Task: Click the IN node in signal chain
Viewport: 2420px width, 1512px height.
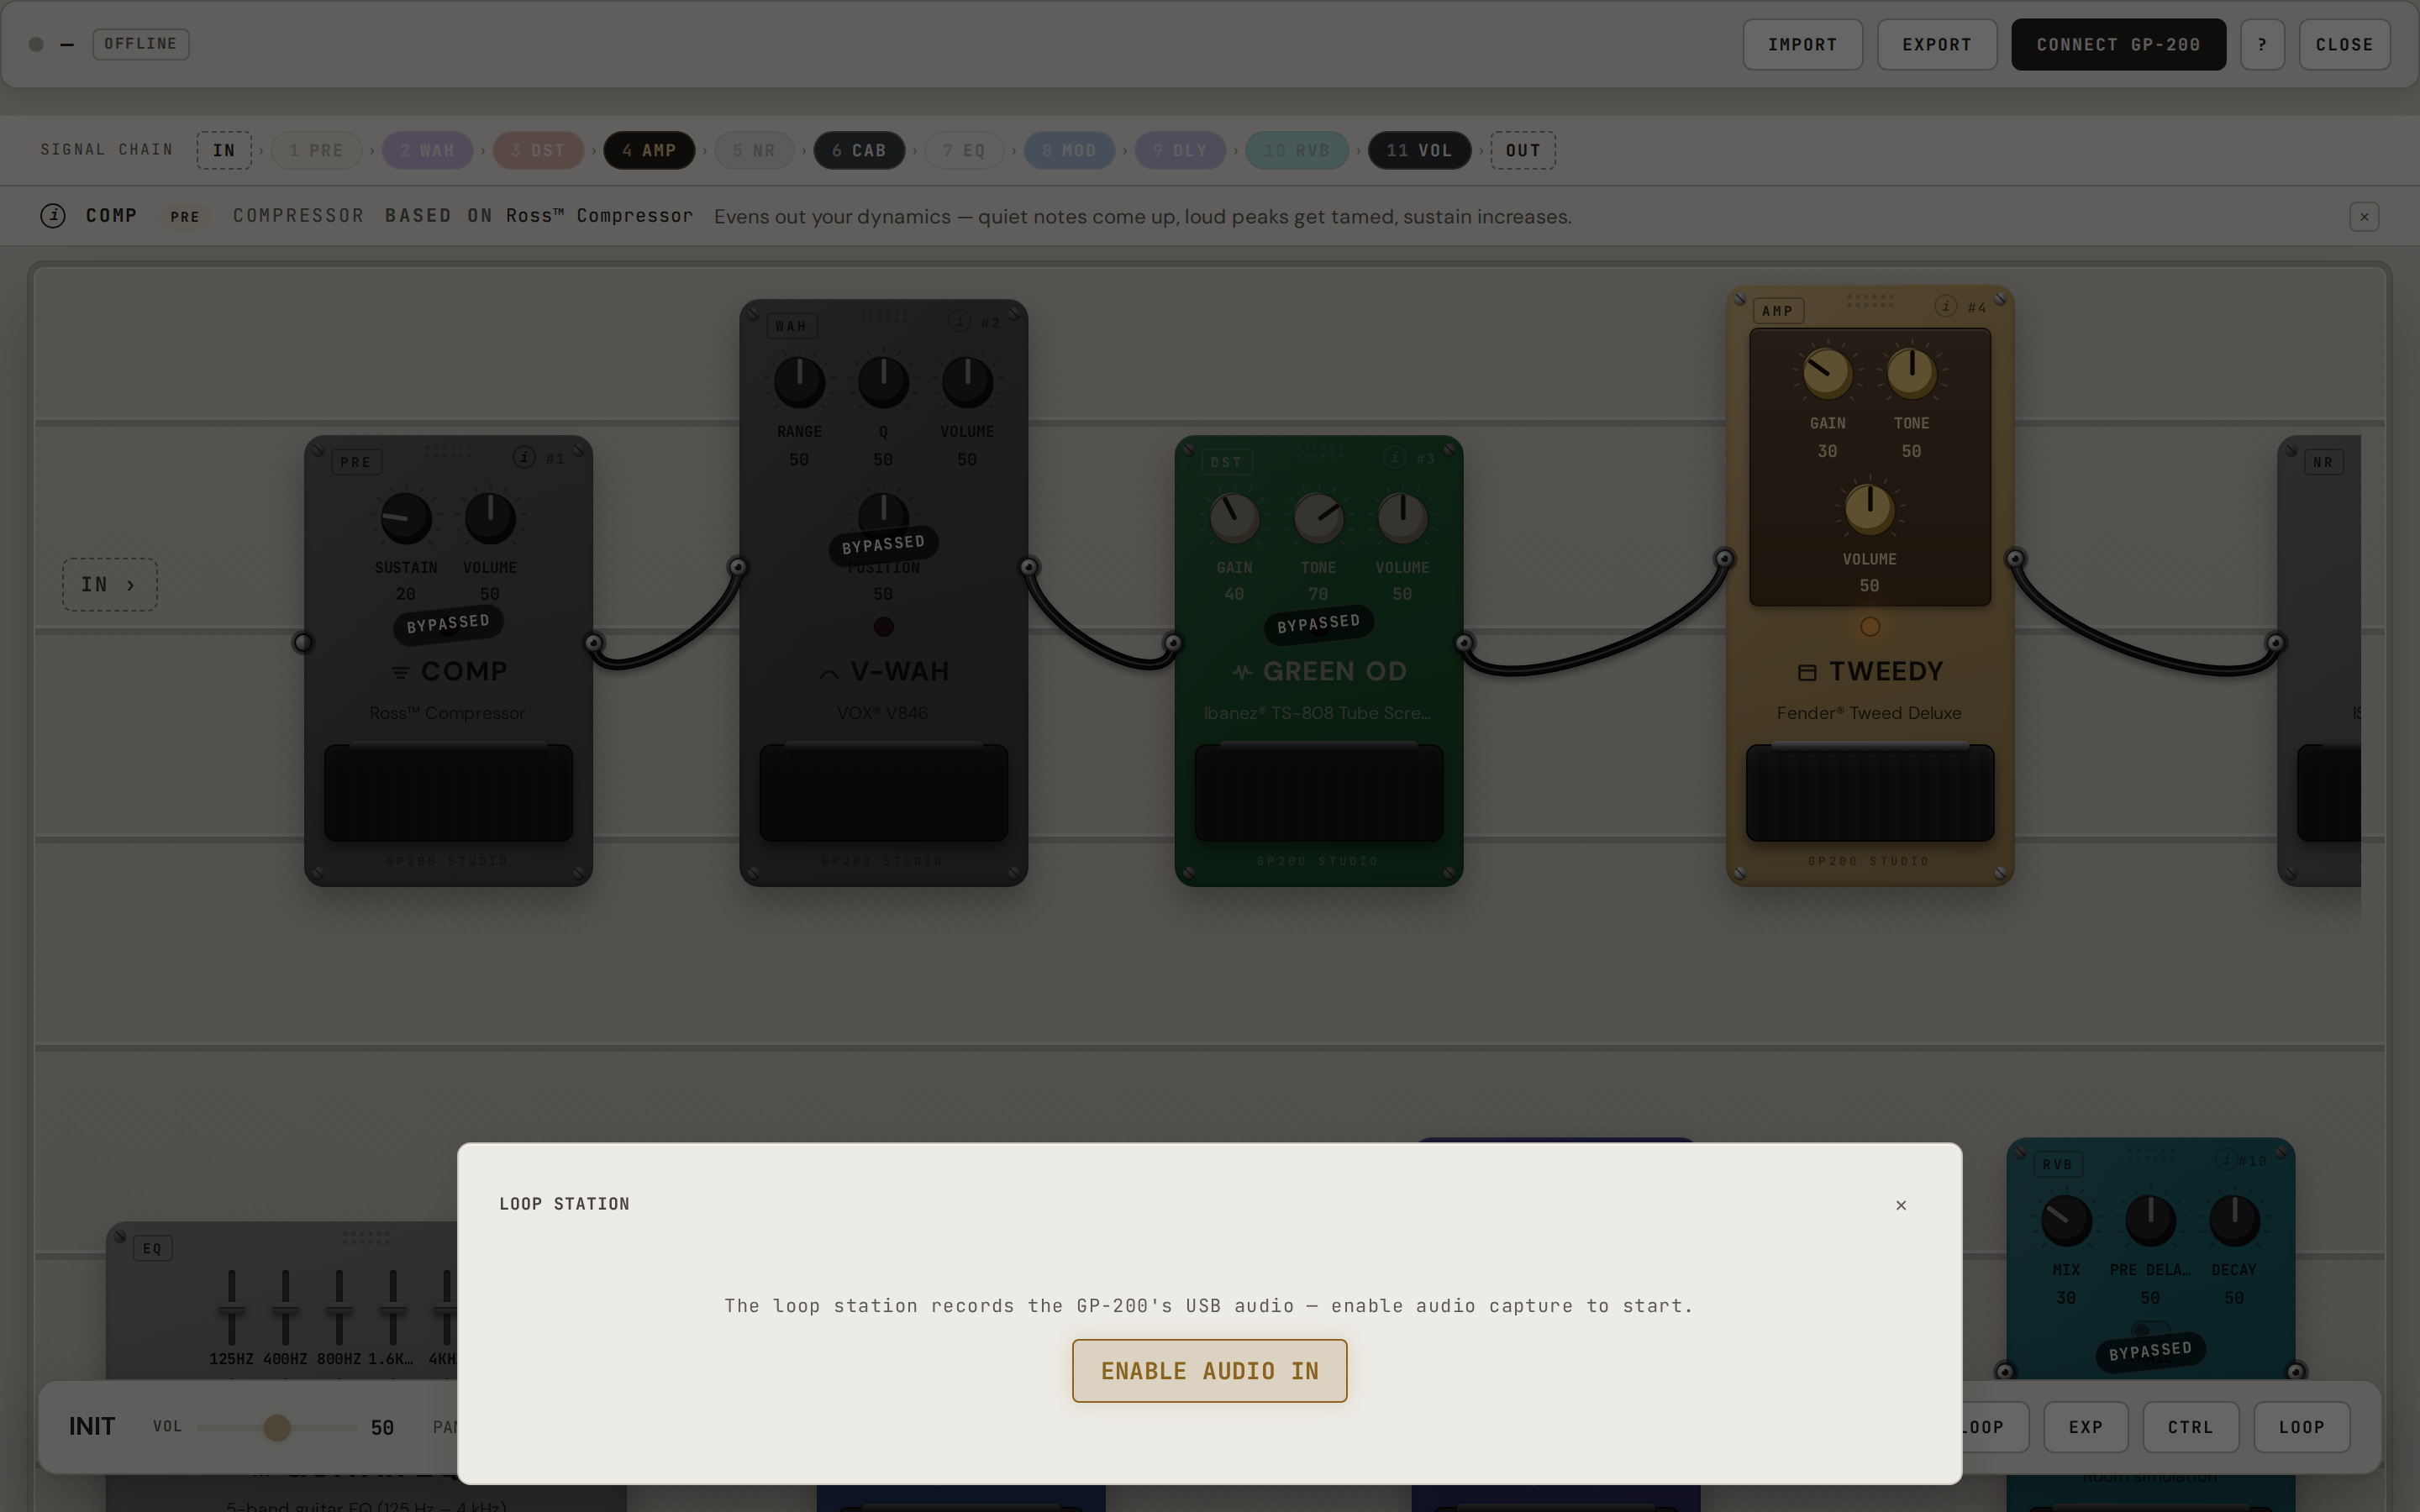Action: pos(224,150)
